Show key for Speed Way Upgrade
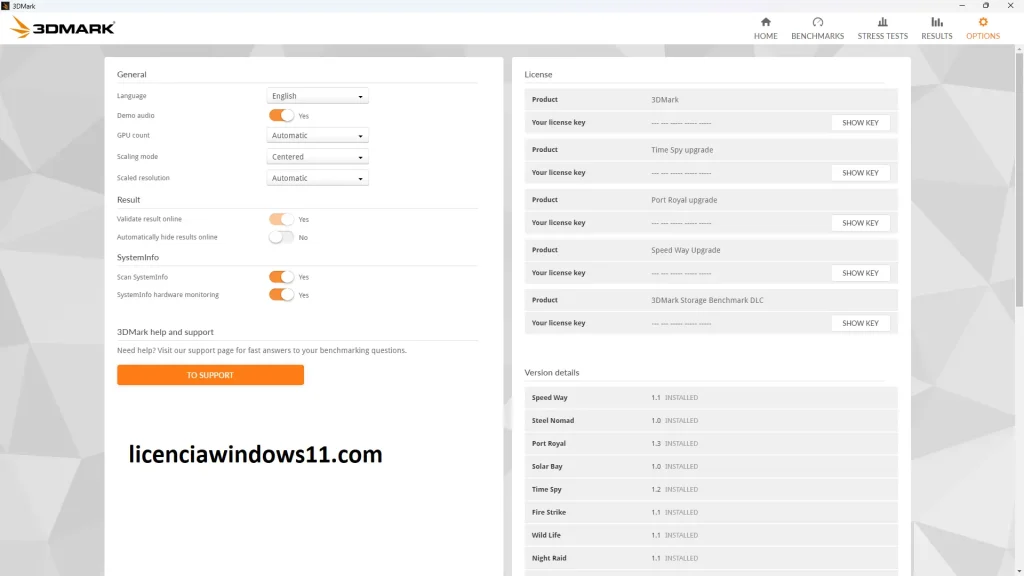 pos(860,273)
